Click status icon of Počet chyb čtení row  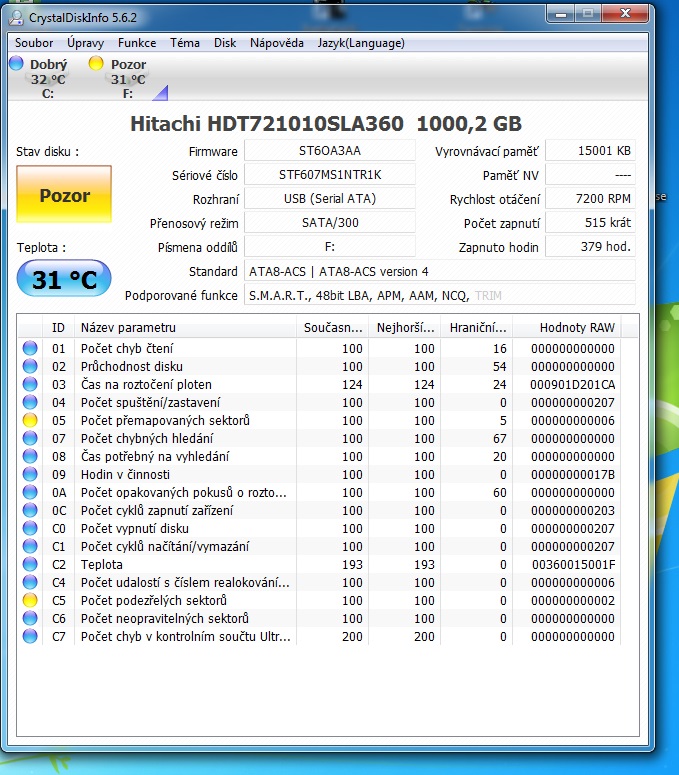[30, 348]
